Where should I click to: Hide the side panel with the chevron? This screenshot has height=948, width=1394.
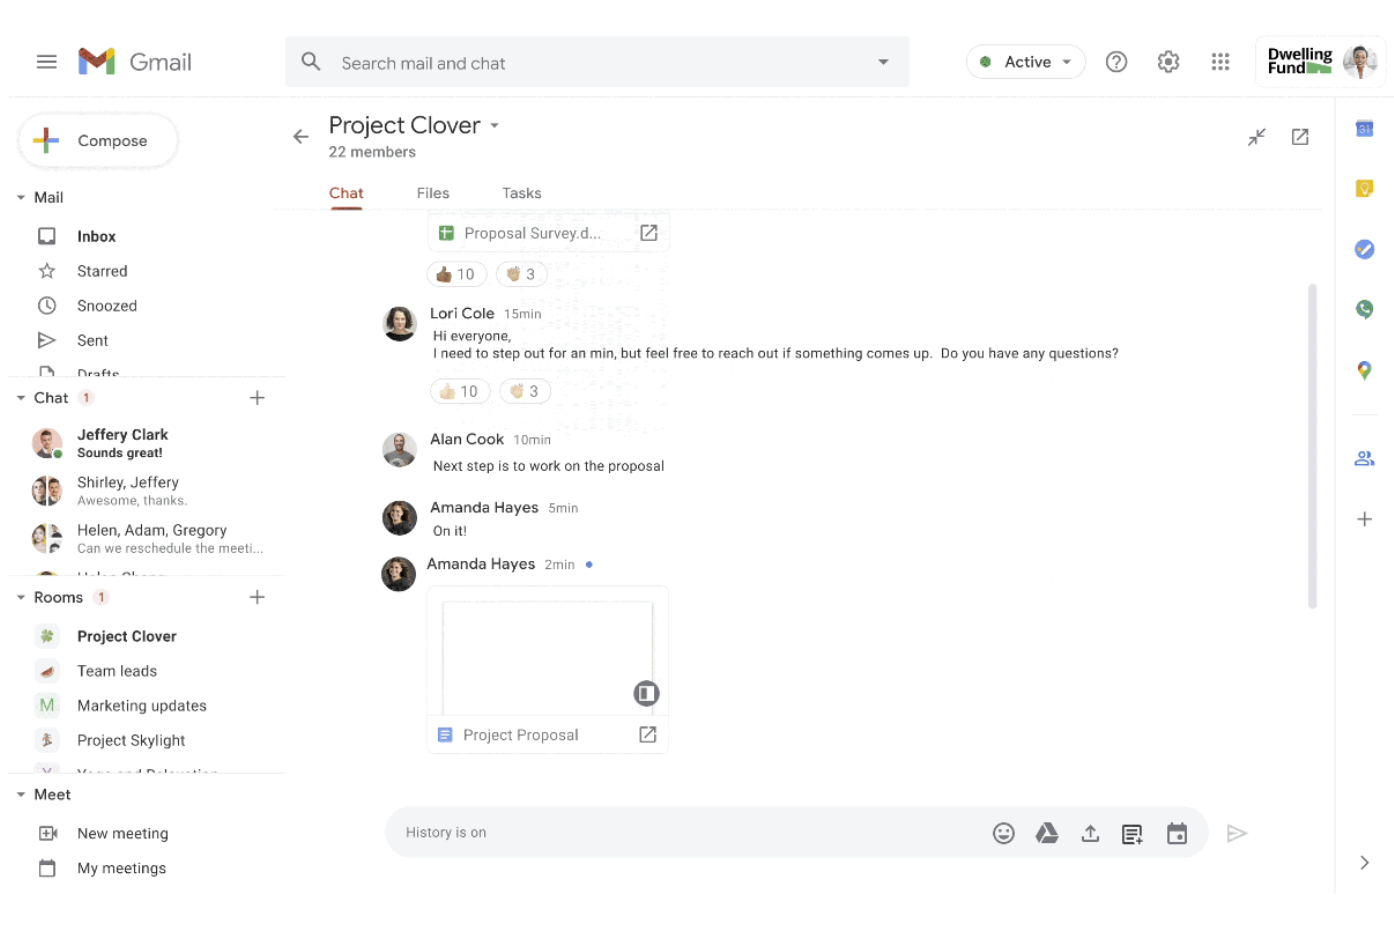[x=1364, y=862]
